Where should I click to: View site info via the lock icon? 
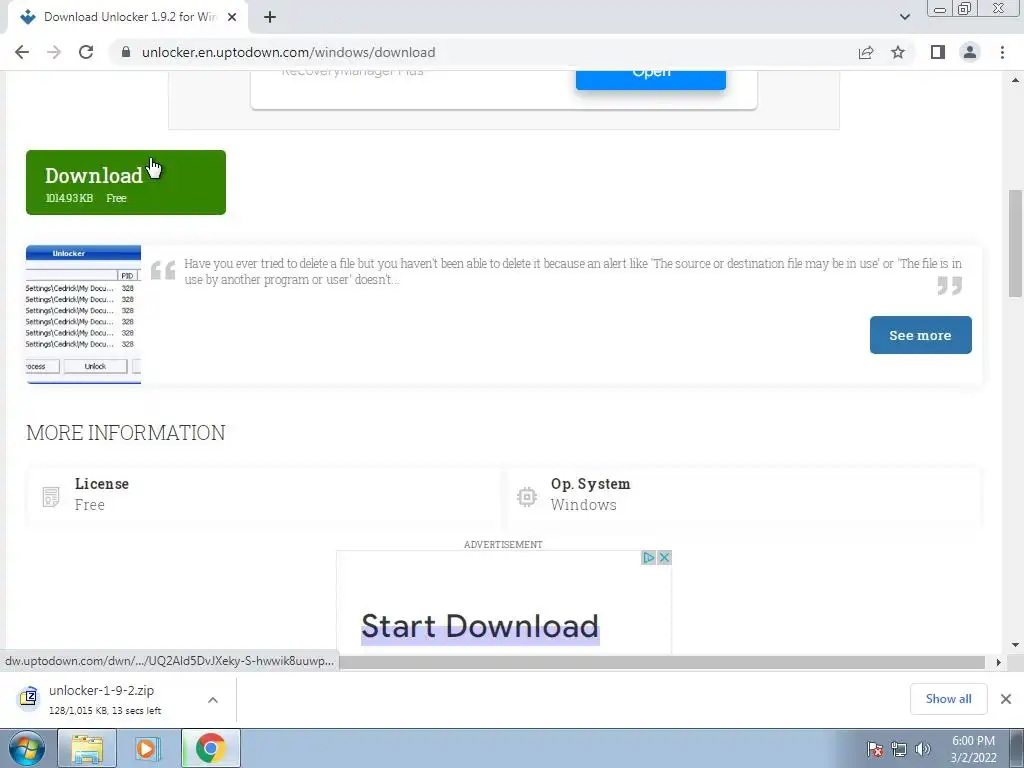(126, 52)
